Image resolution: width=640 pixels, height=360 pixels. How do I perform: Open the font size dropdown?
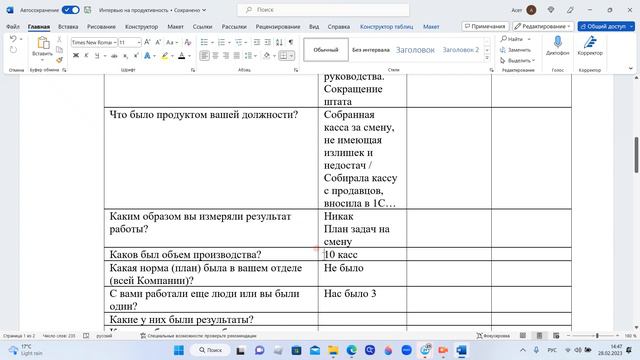point(139,42)
